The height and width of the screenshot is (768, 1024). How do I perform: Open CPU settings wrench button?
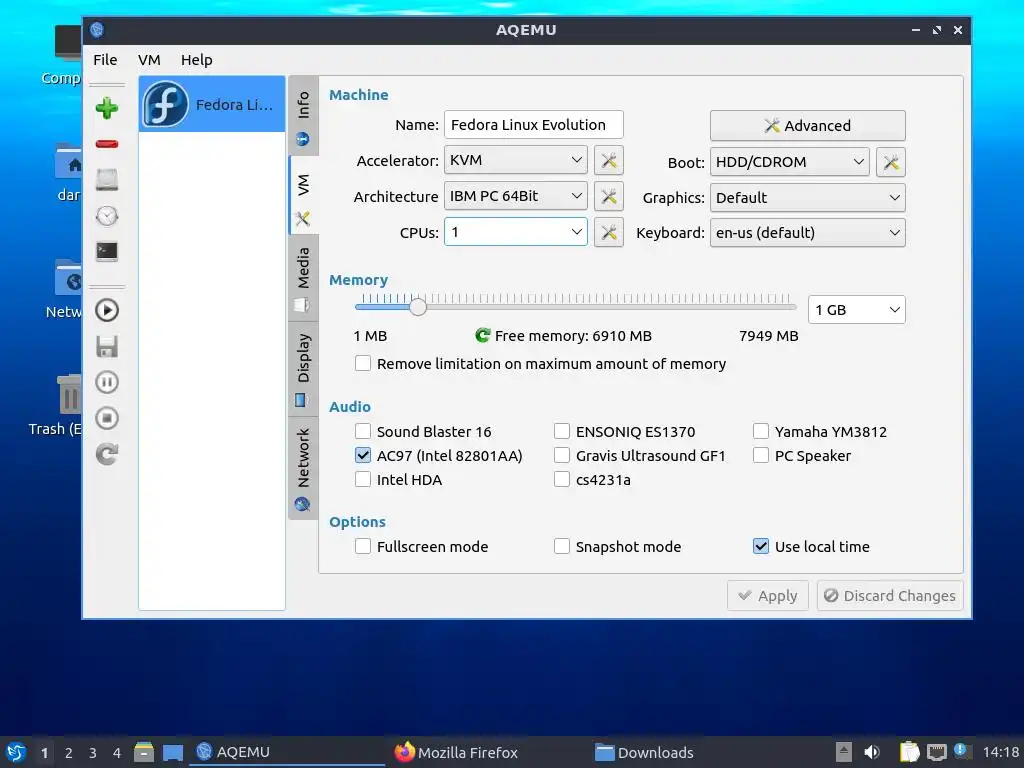609,232
